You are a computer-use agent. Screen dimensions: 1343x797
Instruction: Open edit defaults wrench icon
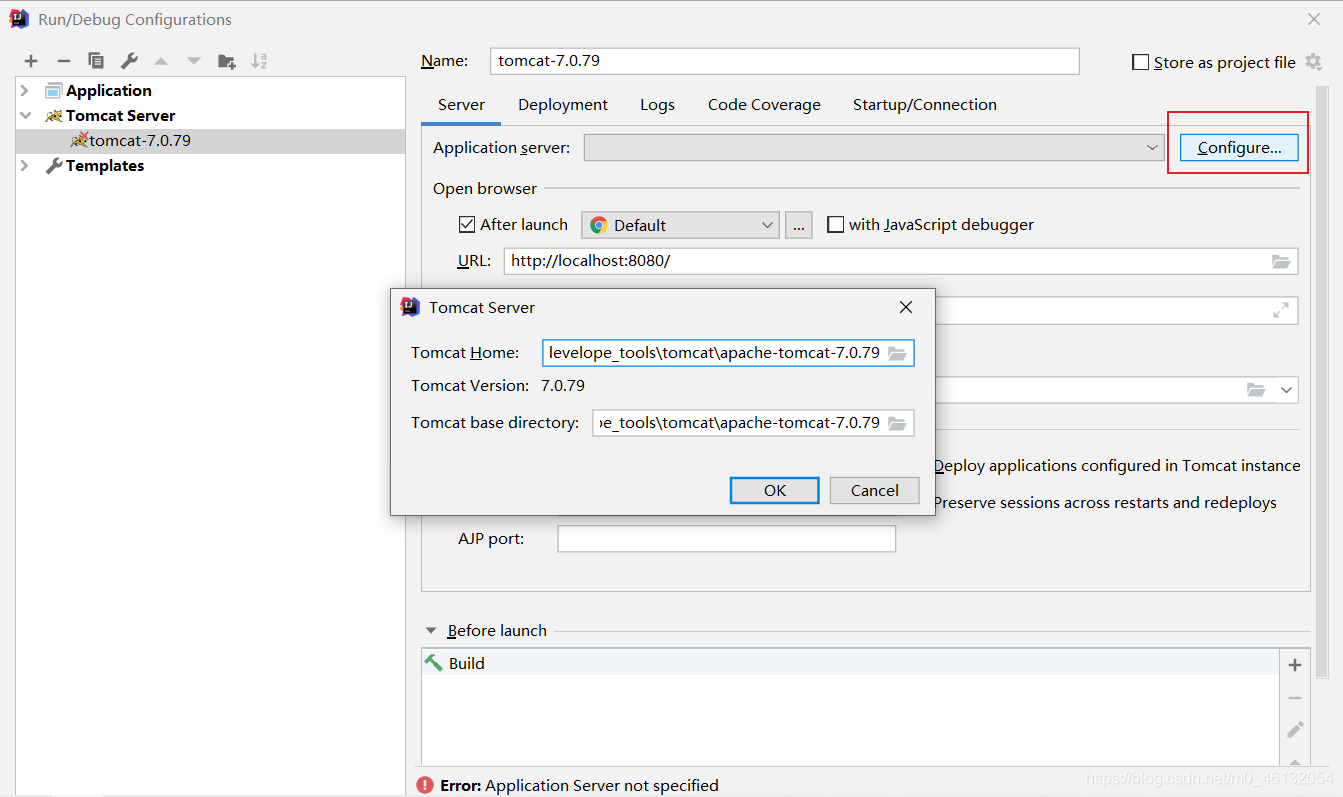129,61
